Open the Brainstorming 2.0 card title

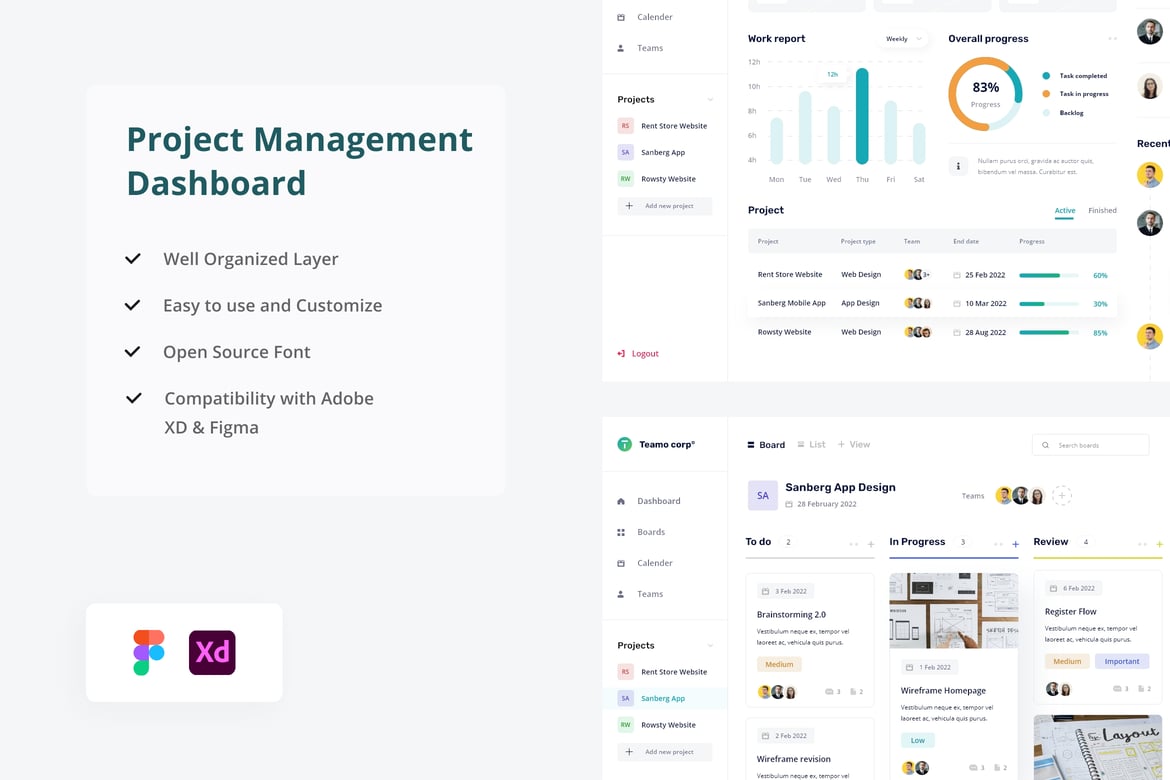tap(791, 615)
